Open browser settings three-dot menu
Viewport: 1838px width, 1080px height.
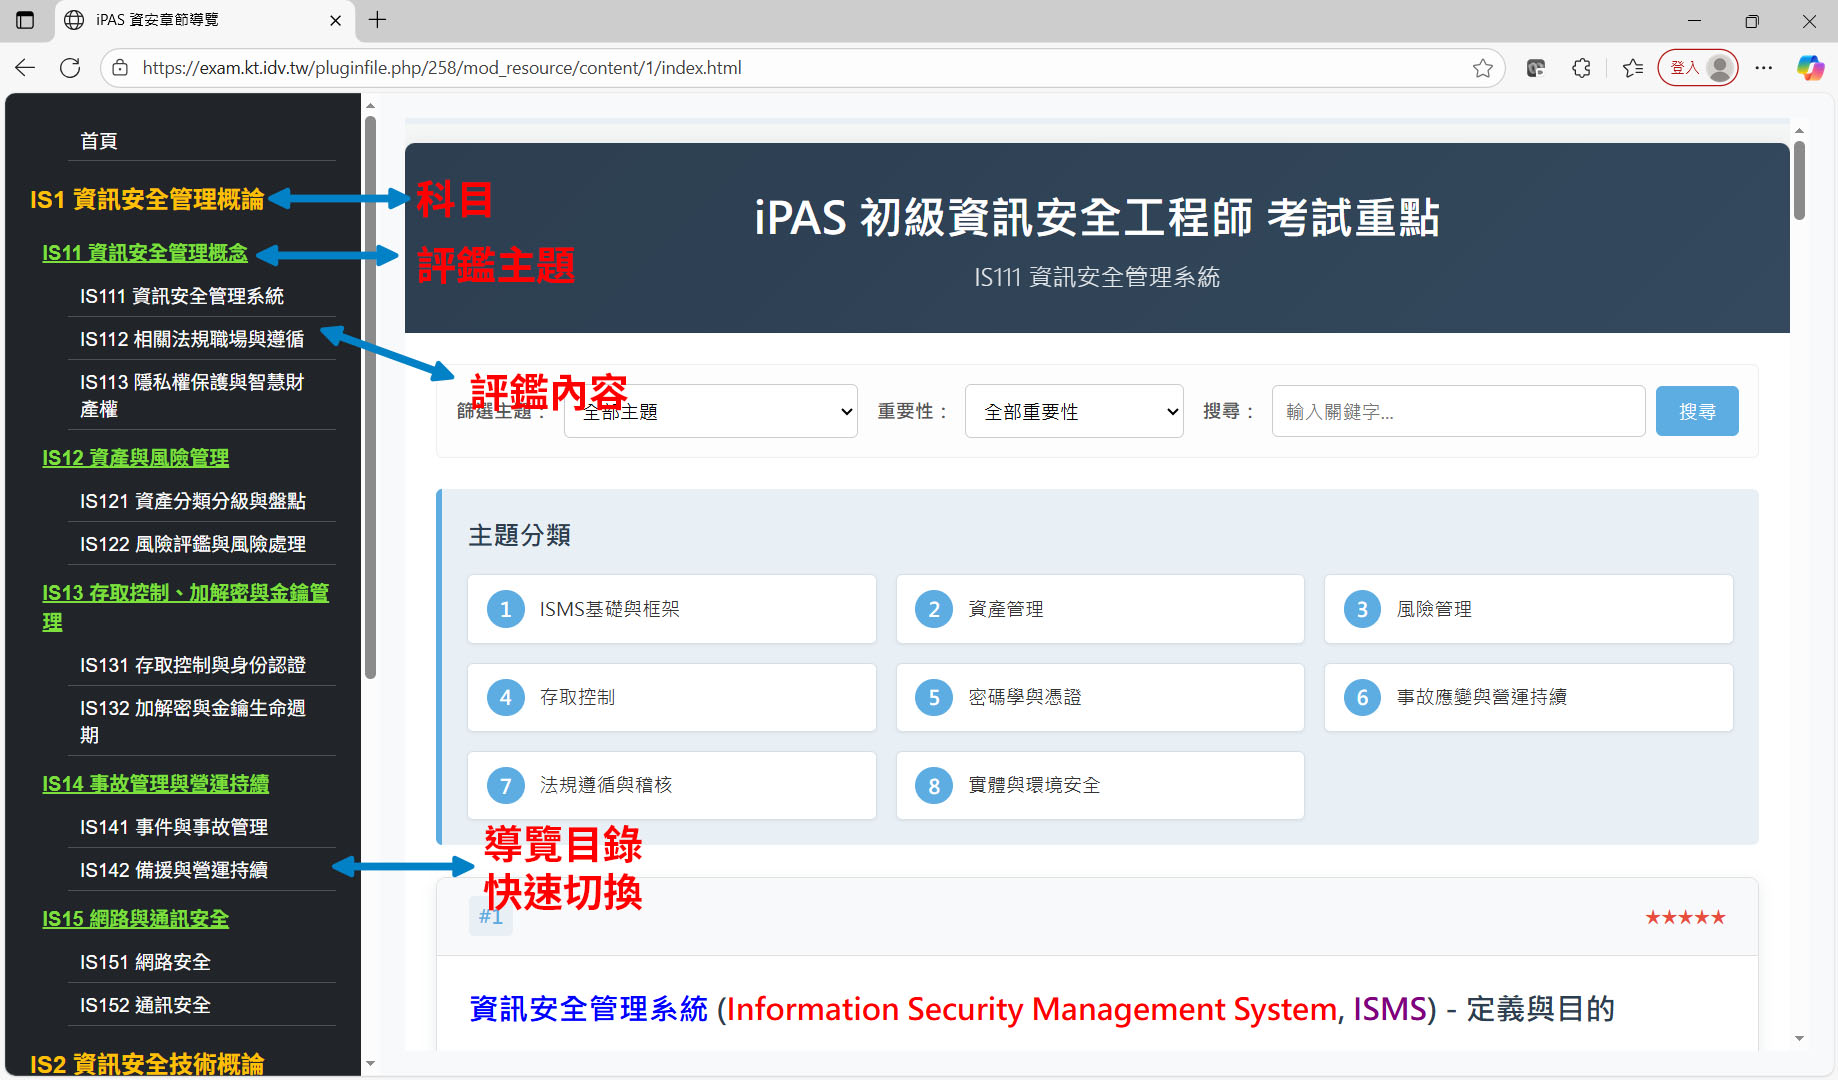tap(1763, 68)
